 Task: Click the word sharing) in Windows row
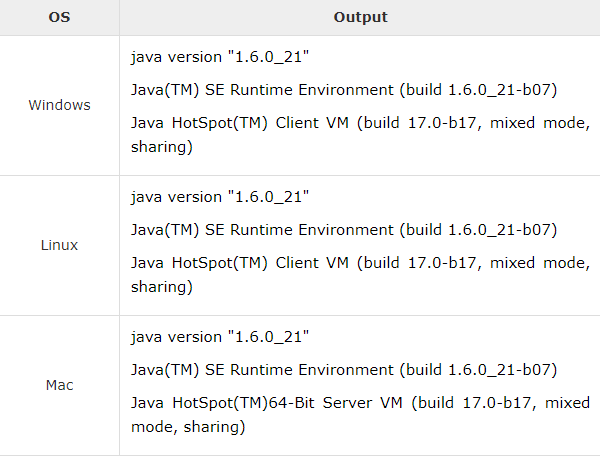(x=161, y=147)
